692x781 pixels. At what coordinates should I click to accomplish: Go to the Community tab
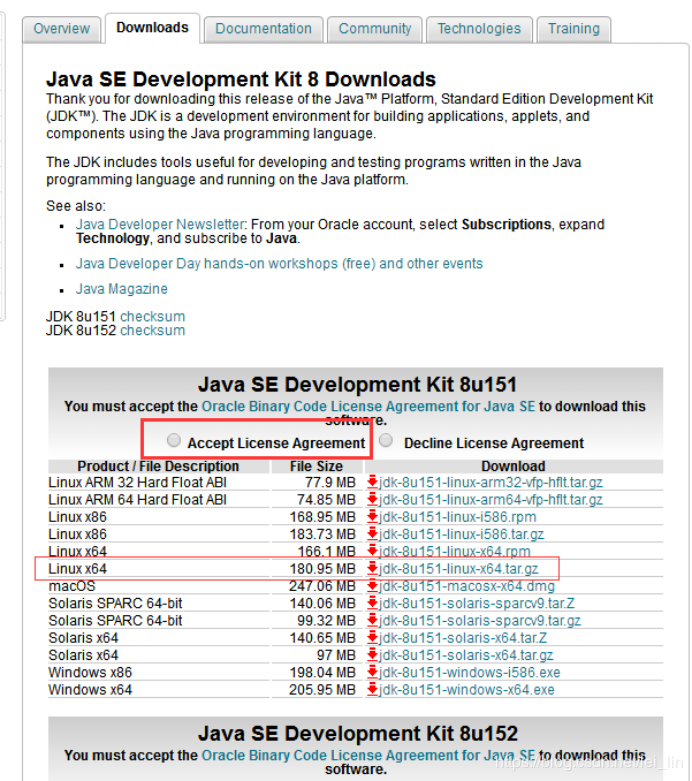point(375,29)
